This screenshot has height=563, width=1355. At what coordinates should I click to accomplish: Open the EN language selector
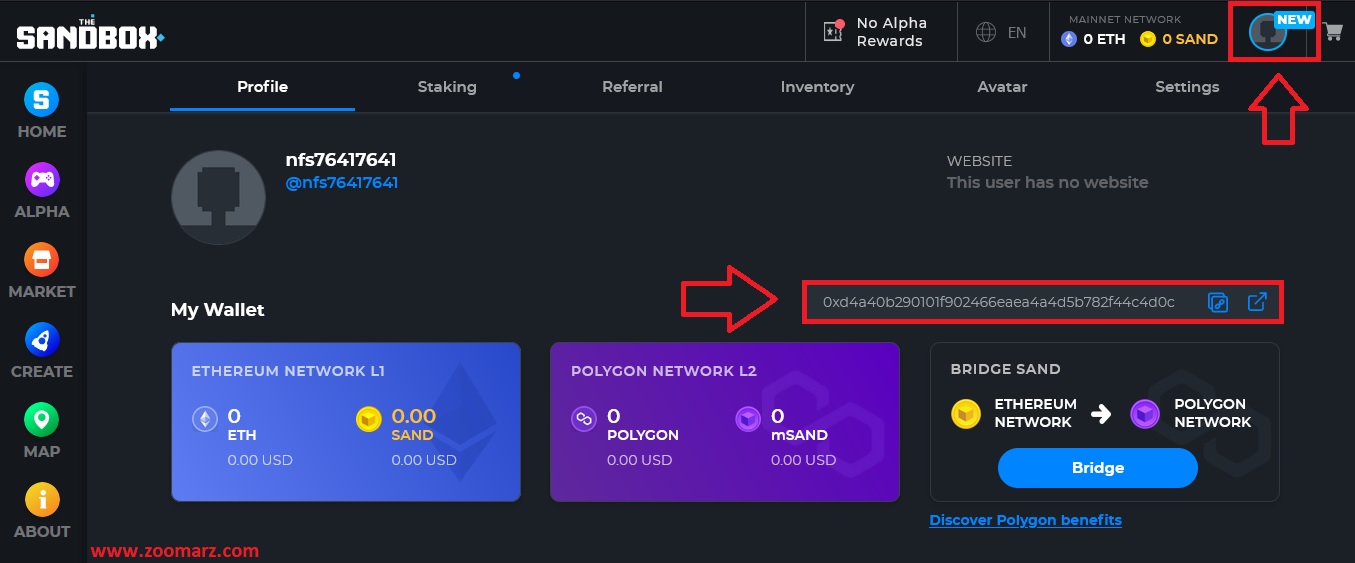point(1002,32)
